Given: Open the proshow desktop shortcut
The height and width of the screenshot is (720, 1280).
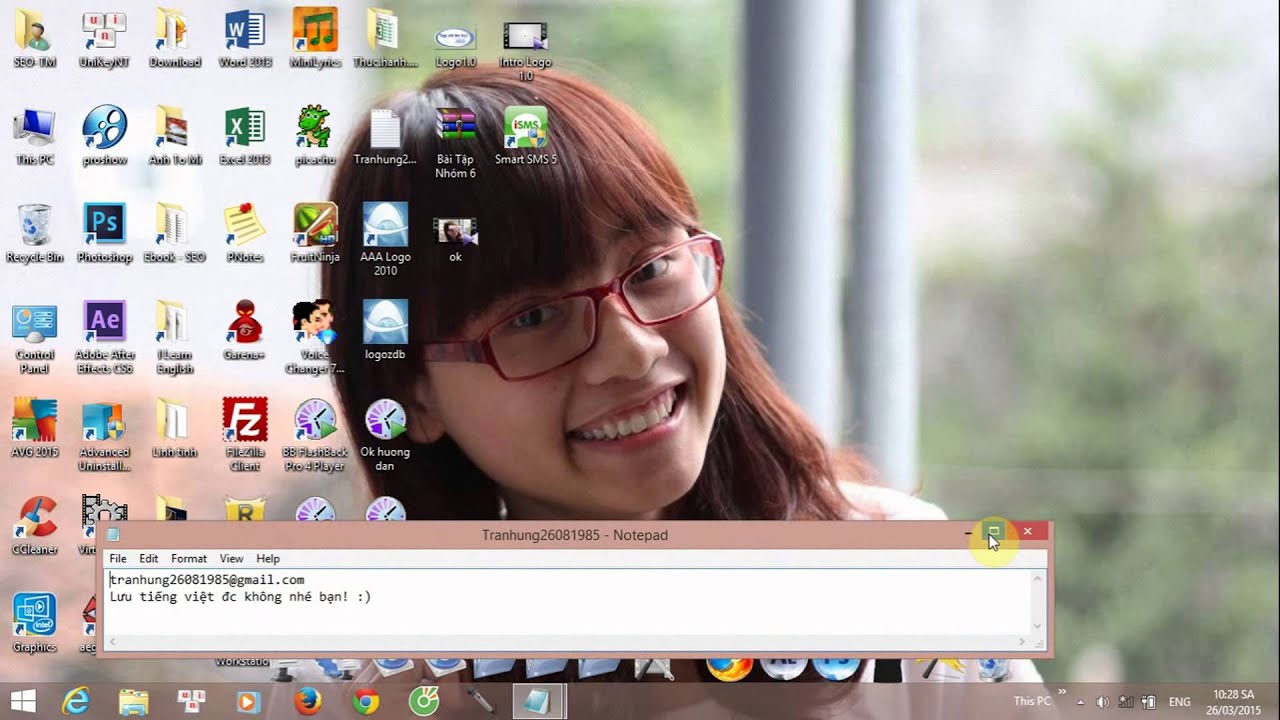Looking at the screenshot, I should (x=104, y=136).
